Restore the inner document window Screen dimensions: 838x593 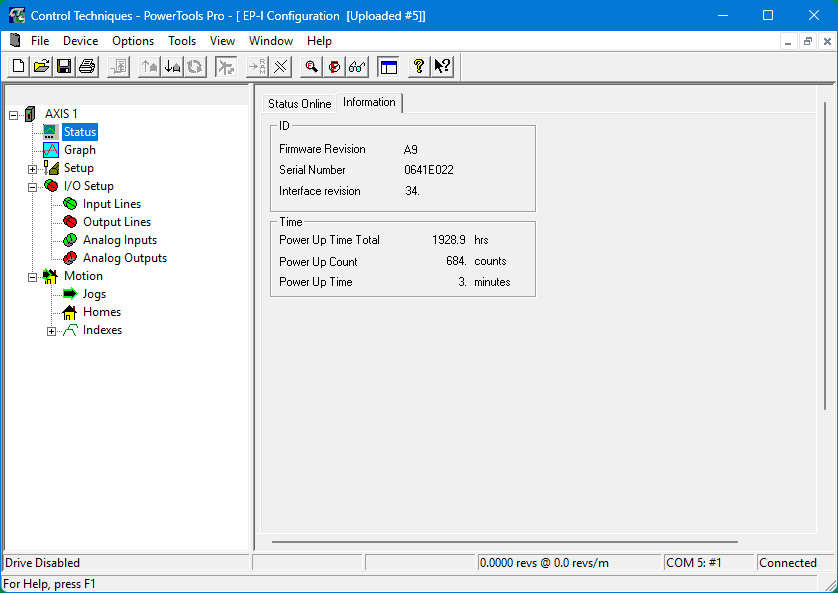tap(808, 41)
